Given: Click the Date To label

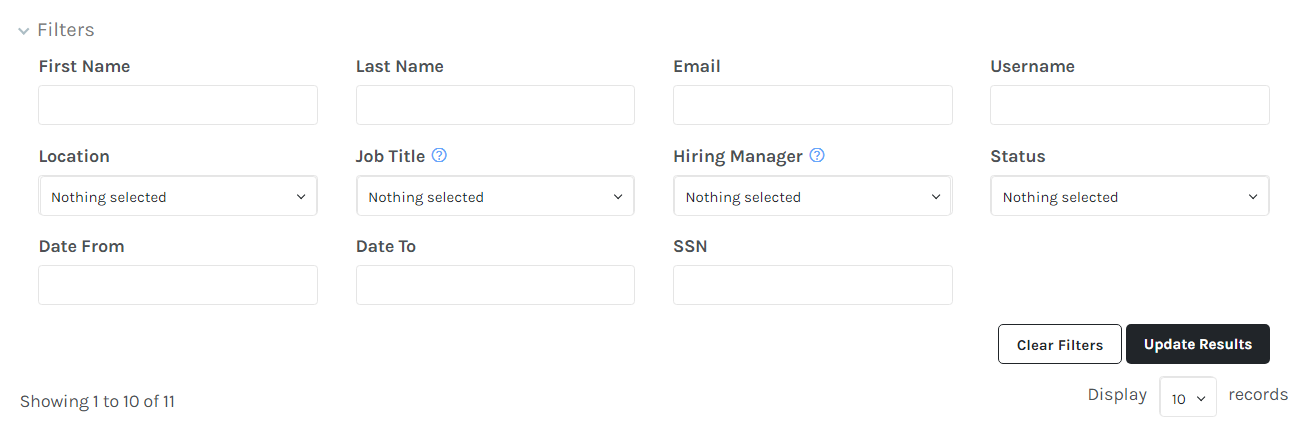Looking at the screenshot, I should coord(386,246).
